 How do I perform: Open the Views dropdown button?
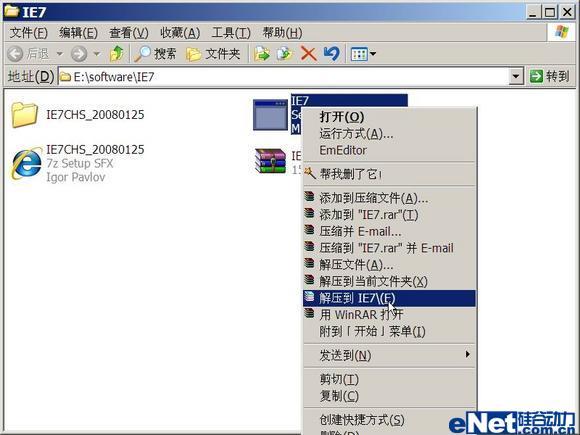(363, 54)
